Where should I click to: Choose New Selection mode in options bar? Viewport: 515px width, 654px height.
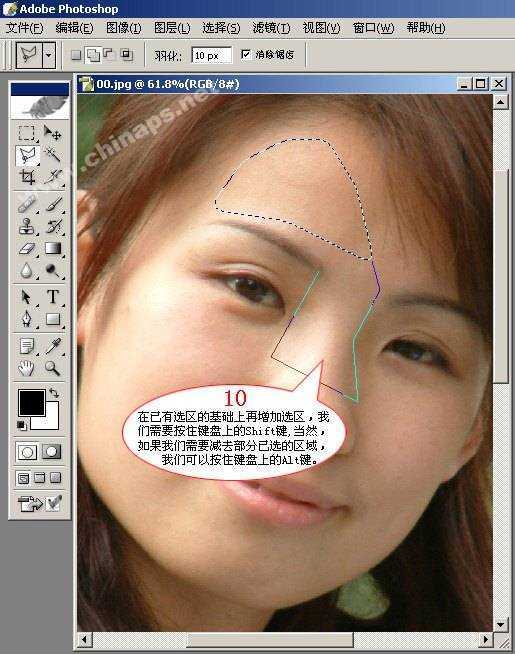(76, 55)
